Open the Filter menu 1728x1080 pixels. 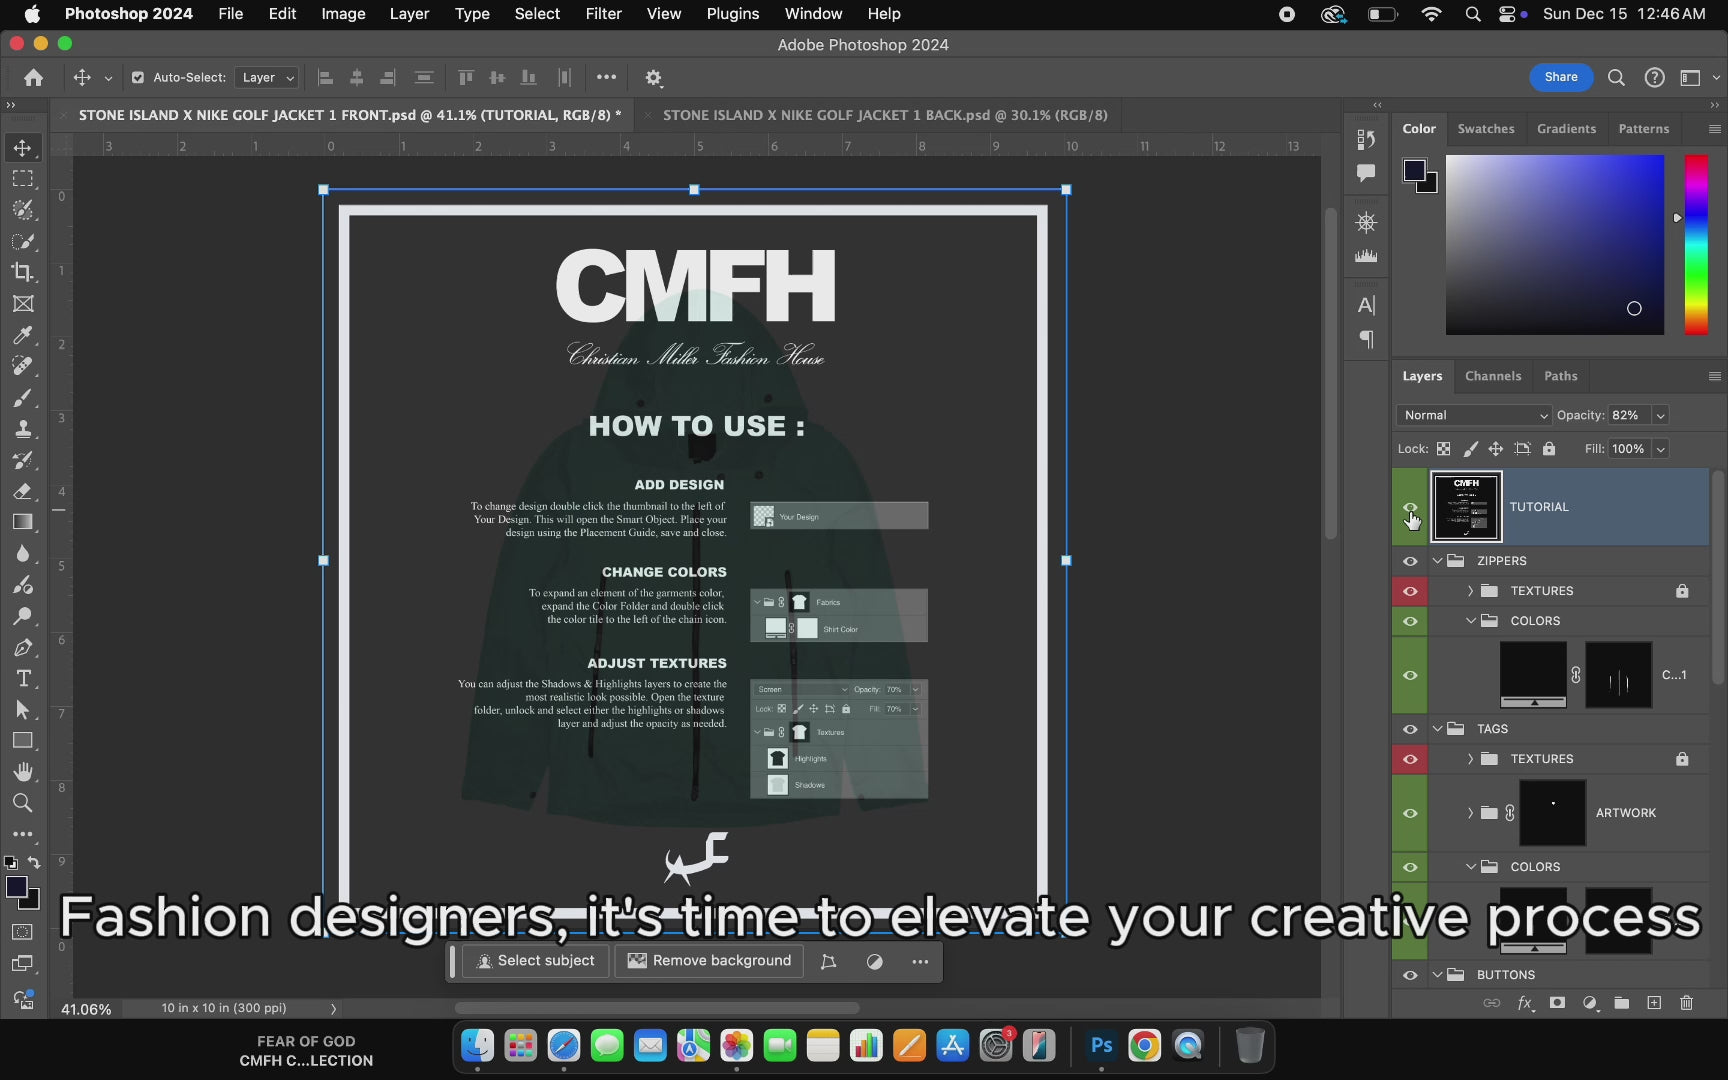coord(603,14)
